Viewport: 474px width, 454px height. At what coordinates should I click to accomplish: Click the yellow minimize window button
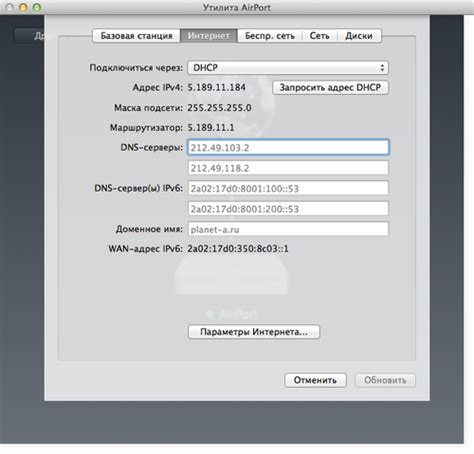click(x=23, y=7)
